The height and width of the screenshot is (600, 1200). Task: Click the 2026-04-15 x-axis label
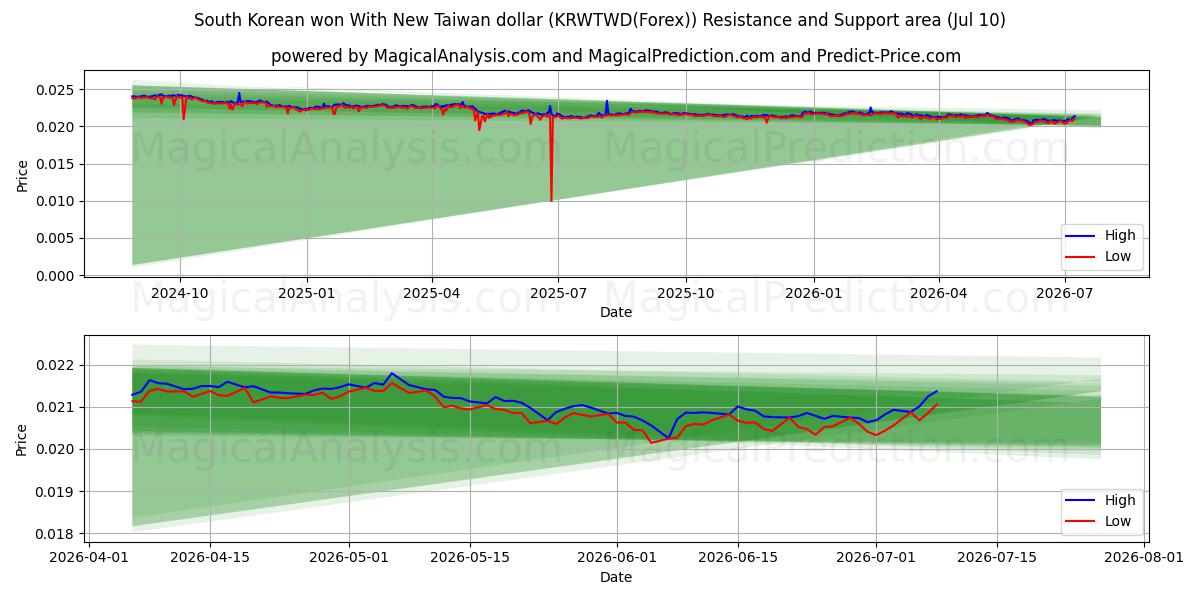(210, 557)
